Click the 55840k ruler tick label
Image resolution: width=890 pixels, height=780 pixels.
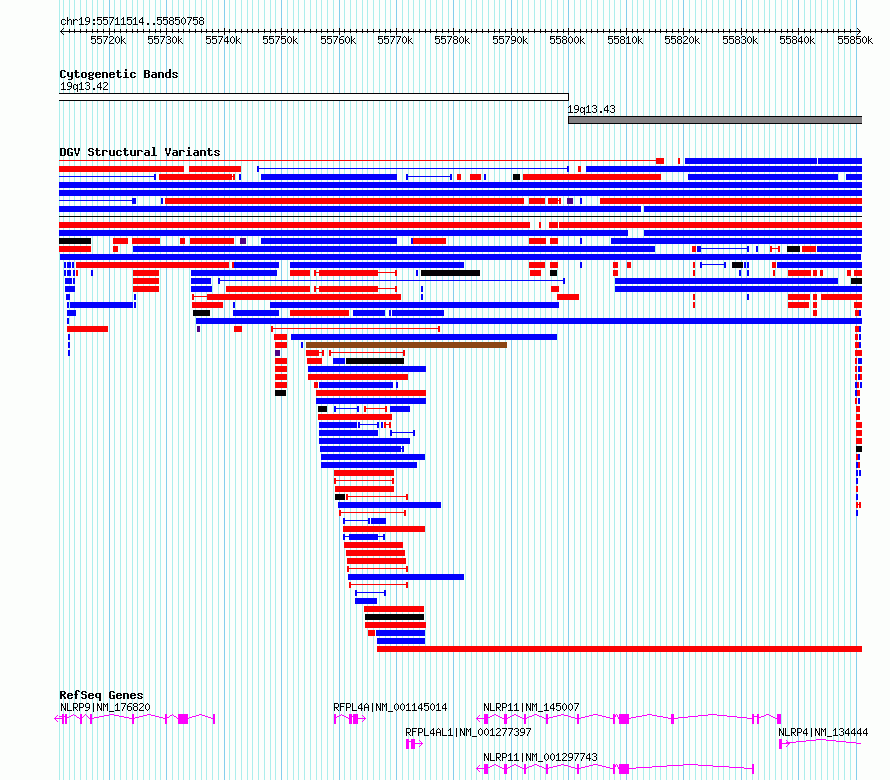(797, 40)
